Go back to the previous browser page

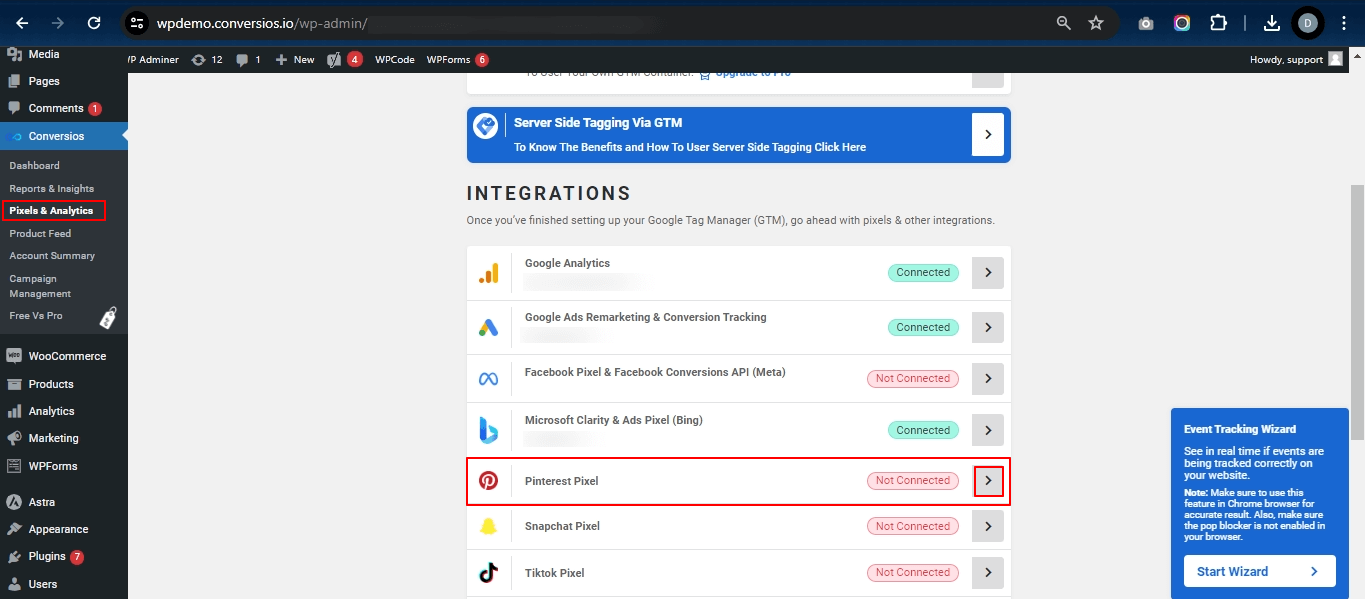pyautogui.click(x=22, y=22)
